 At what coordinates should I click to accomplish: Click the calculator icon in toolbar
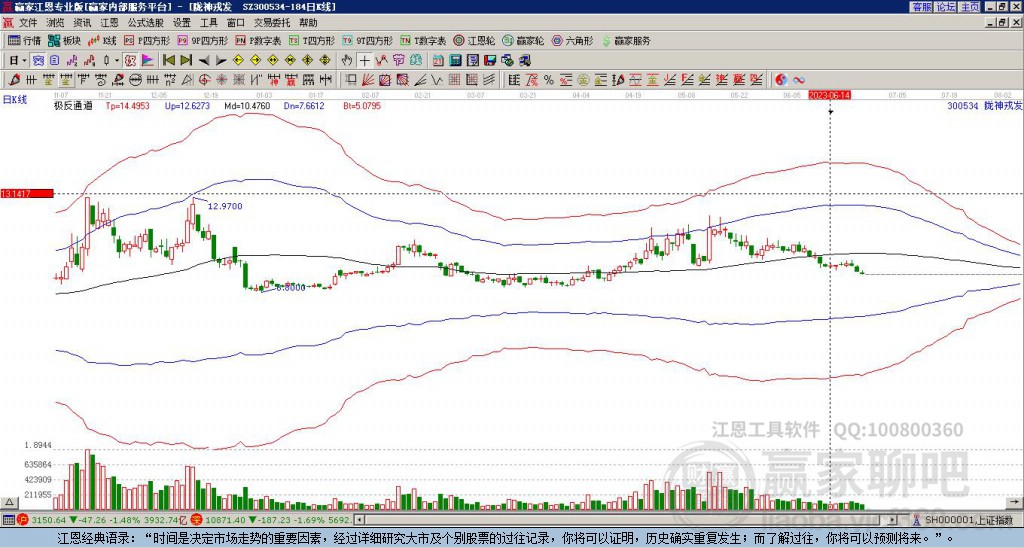tap(455, 60)
